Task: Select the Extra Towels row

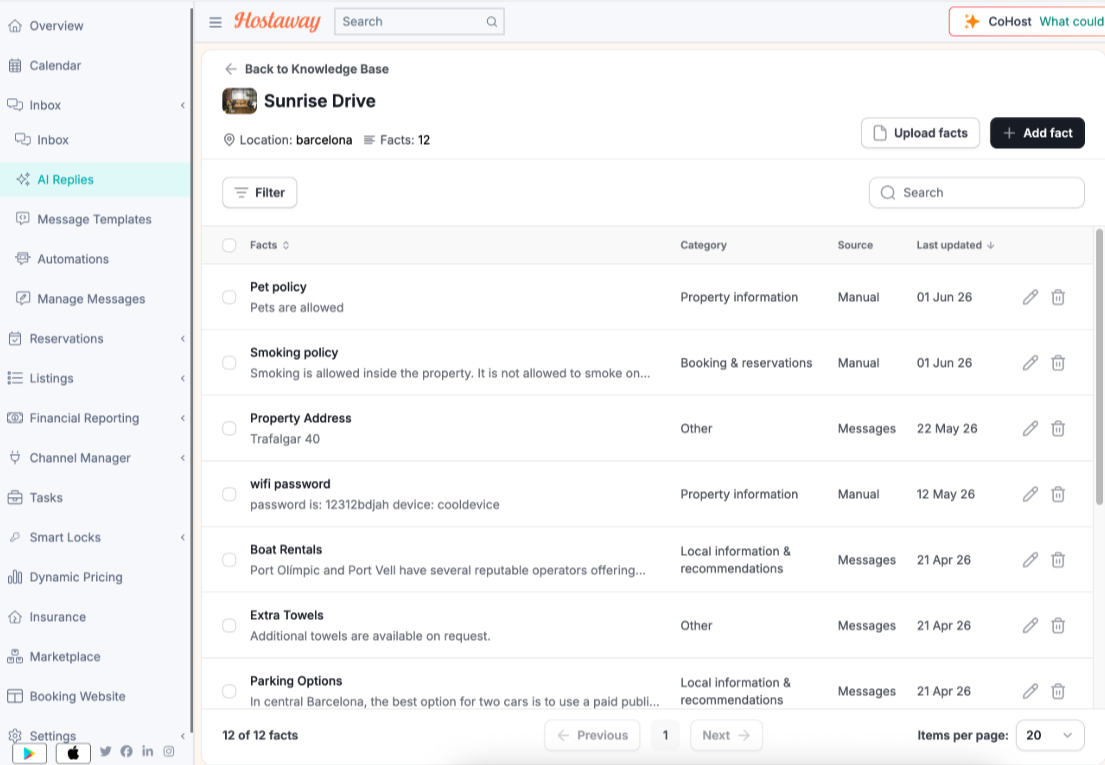Action: pos(229,626)
